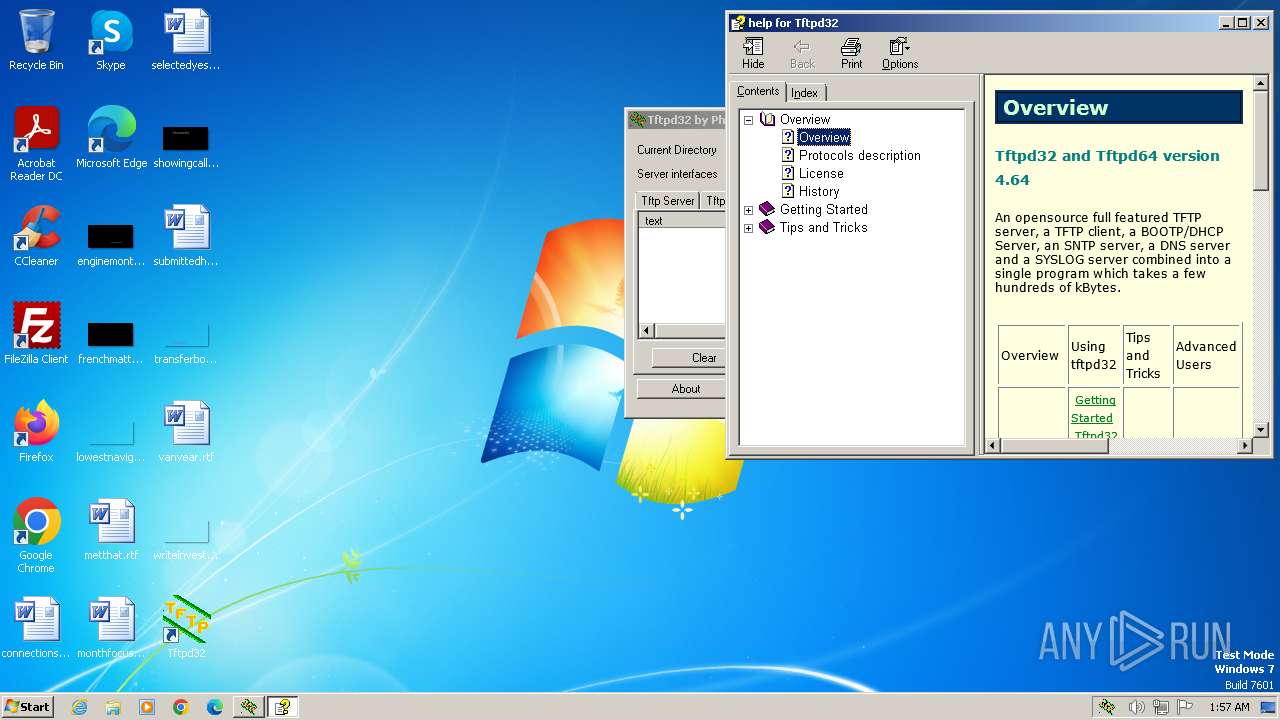This screenshot has height=720, width=1280.
Task: Click the Tftpd32 tray icon
Action: point(1107,707)
